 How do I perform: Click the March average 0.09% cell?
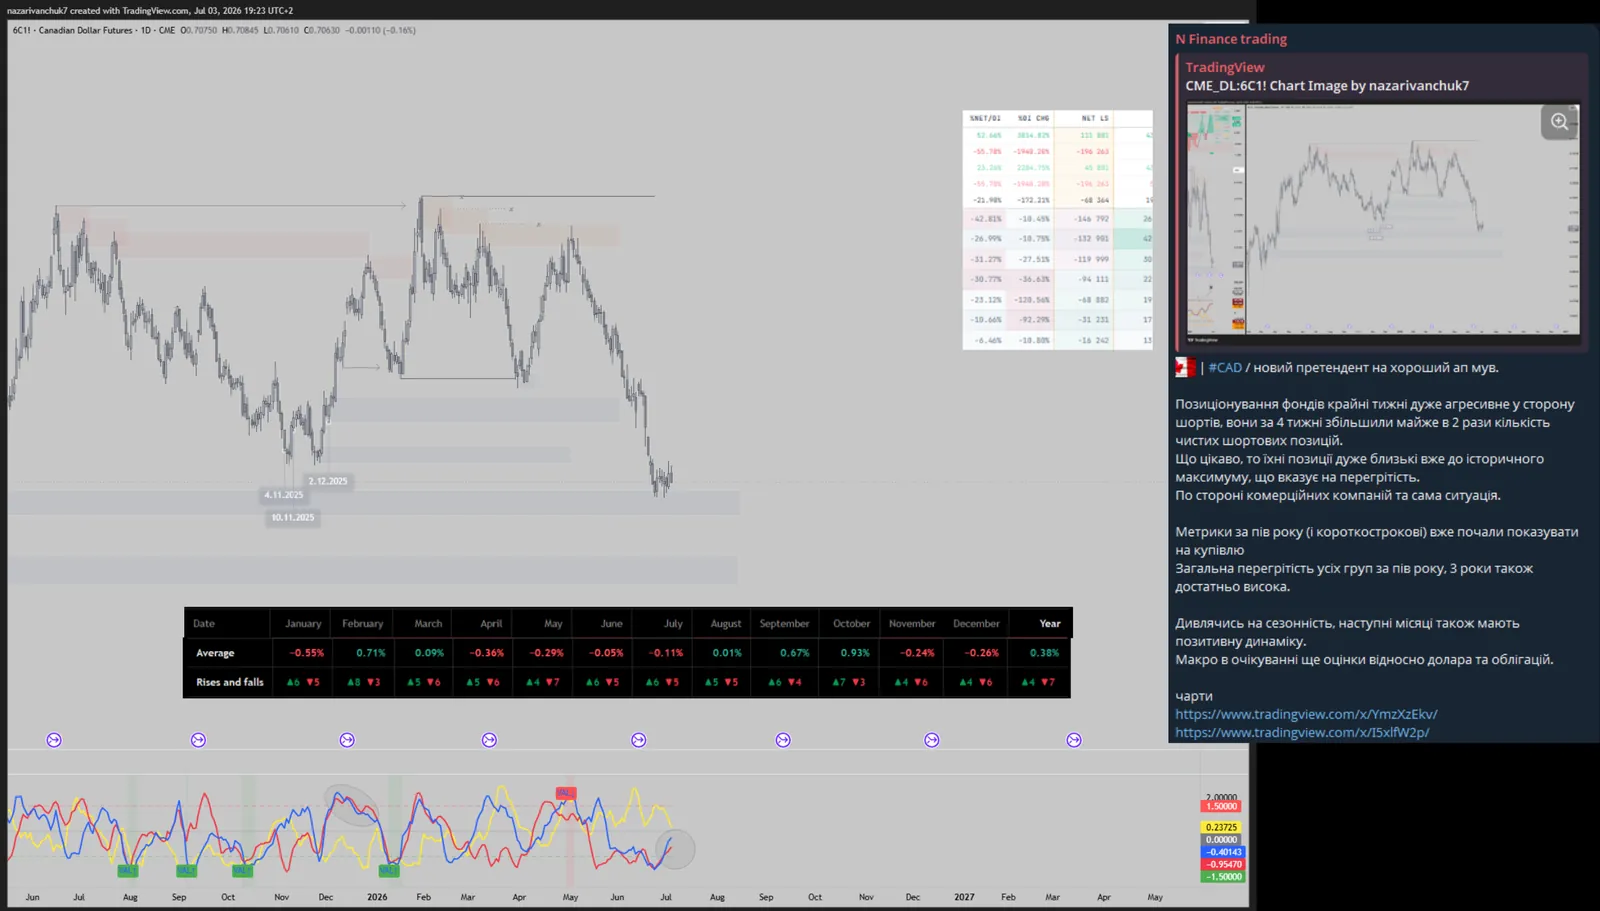(x=429, y=653)
